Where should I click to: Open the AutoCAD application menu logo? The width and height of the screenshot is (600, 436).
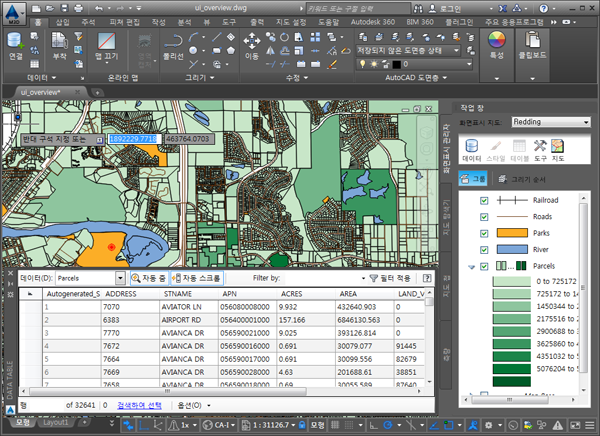(14, 11)
